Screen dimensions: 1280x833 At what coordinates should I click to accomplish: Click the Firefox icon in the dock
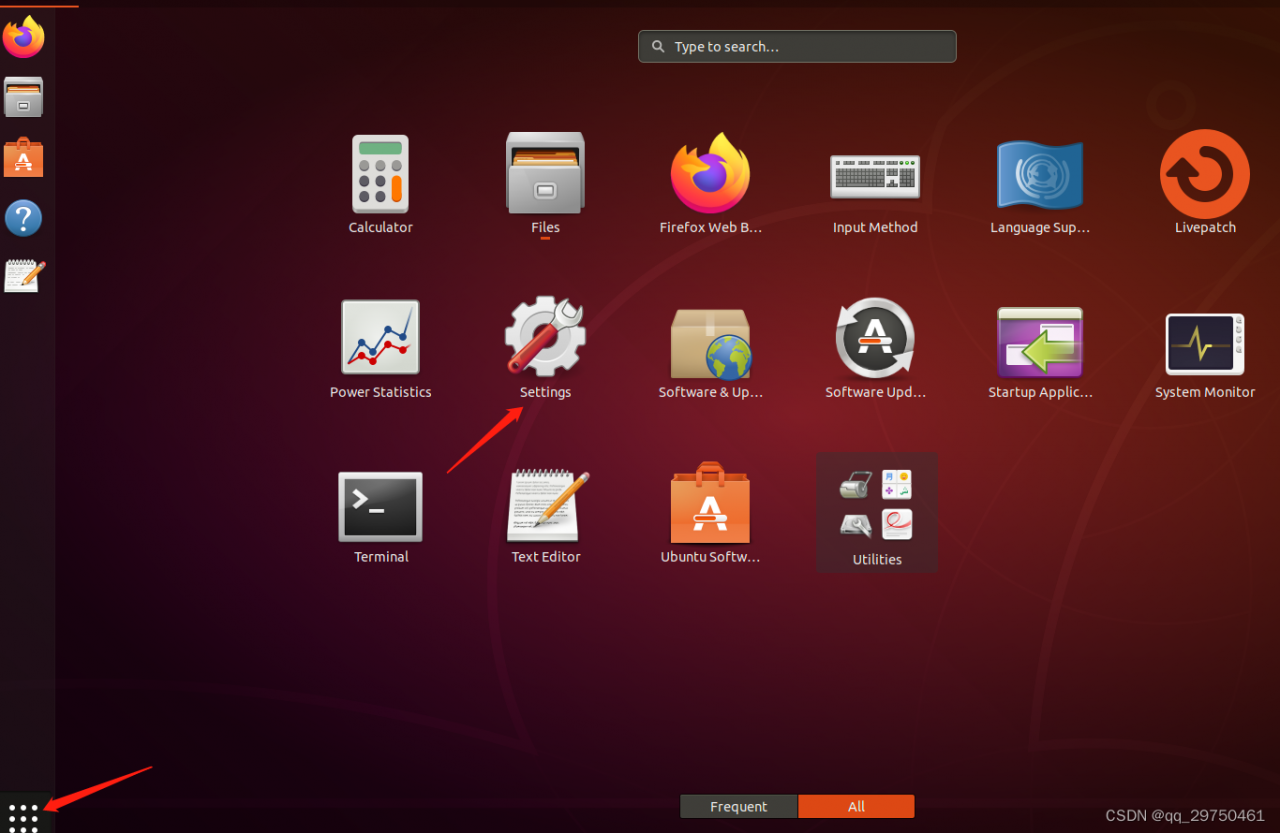[x=23, y=37]
